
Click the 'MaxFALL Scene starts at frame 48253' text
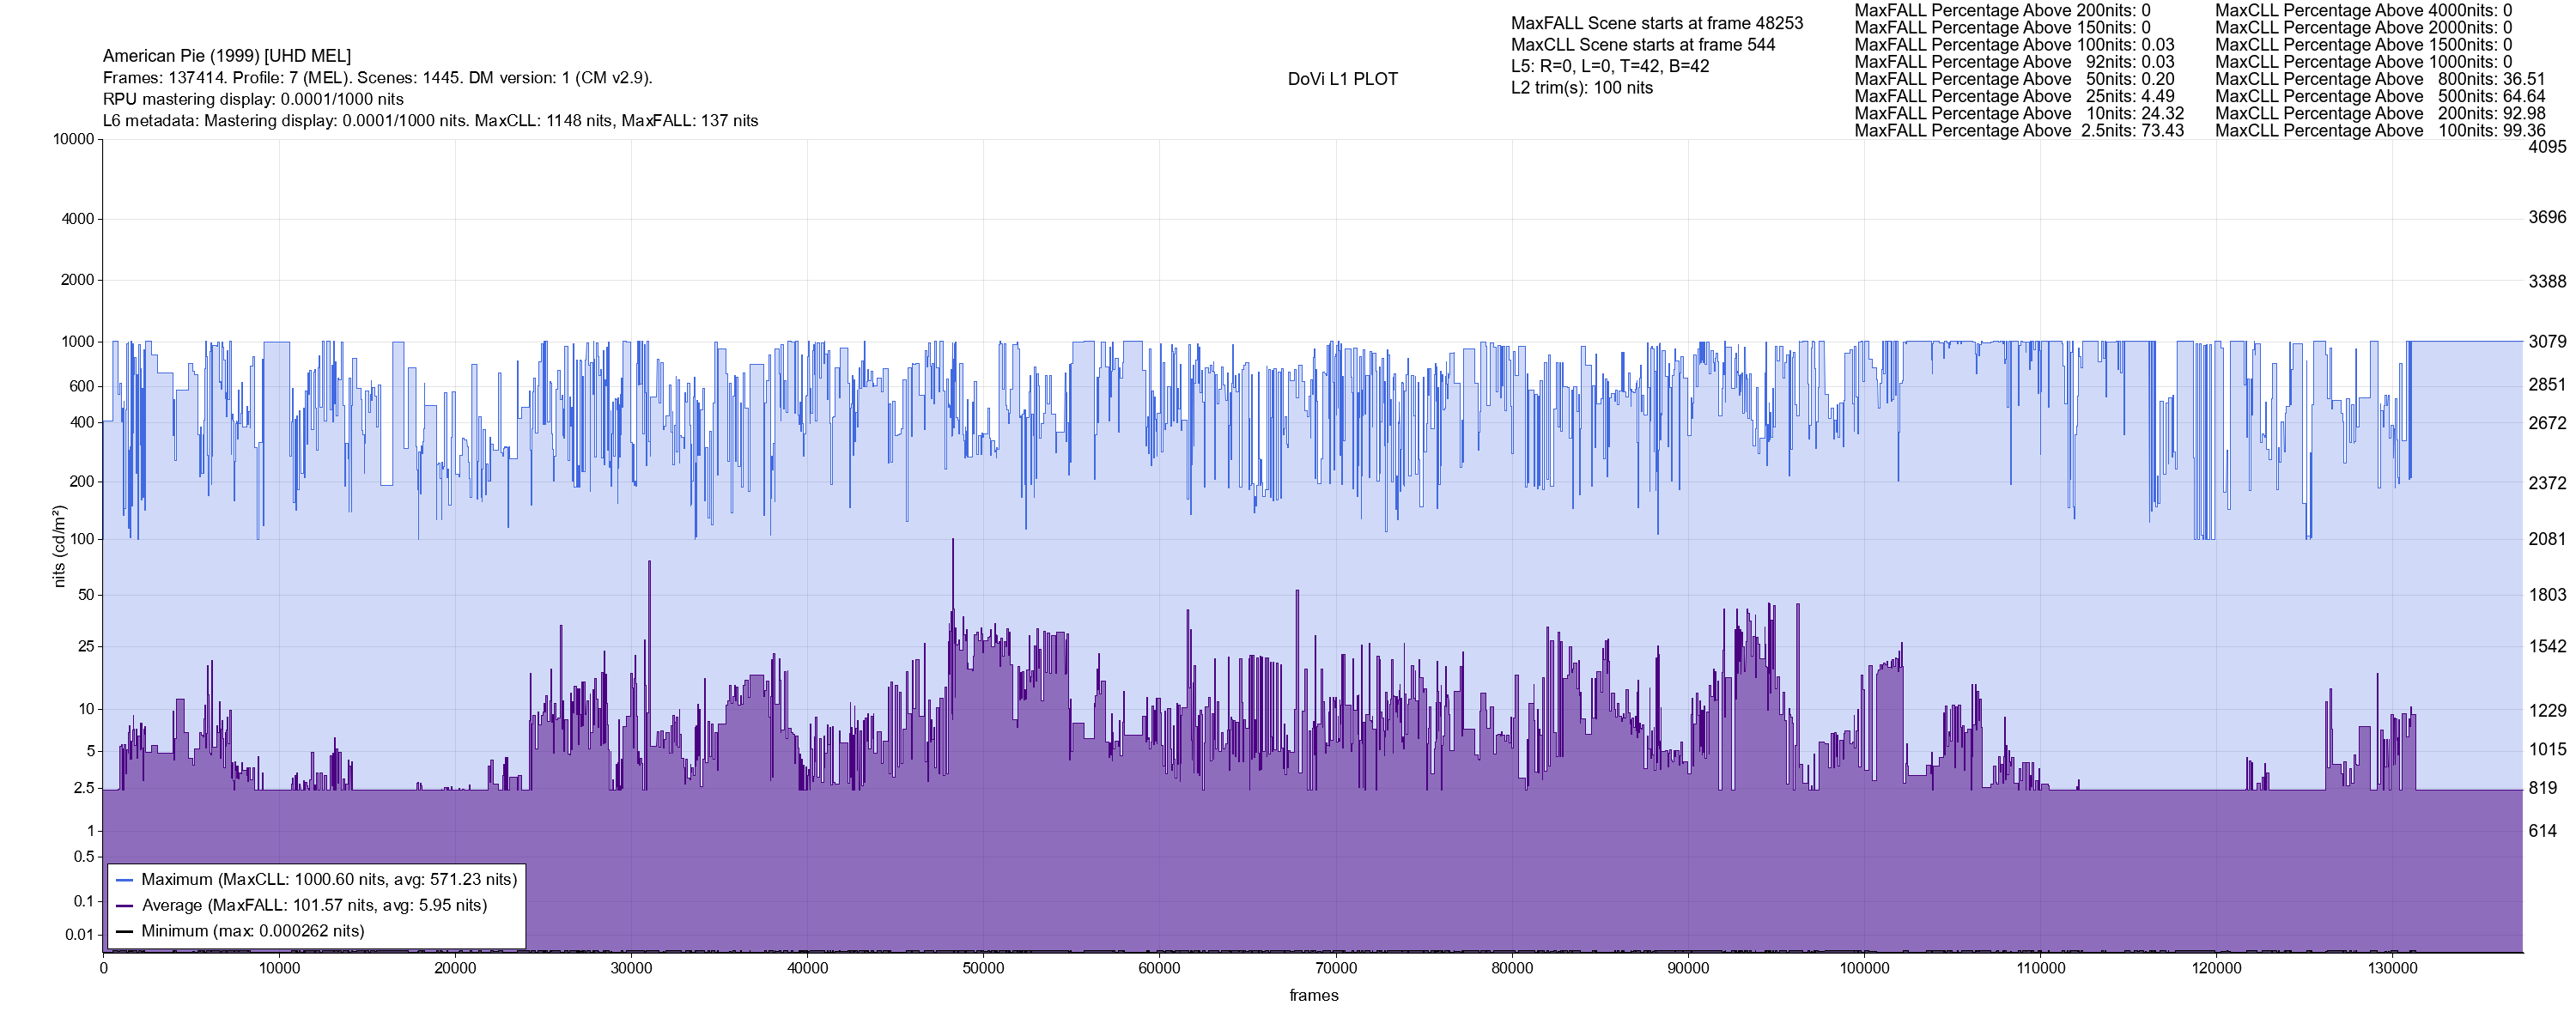pos(1656,23)
